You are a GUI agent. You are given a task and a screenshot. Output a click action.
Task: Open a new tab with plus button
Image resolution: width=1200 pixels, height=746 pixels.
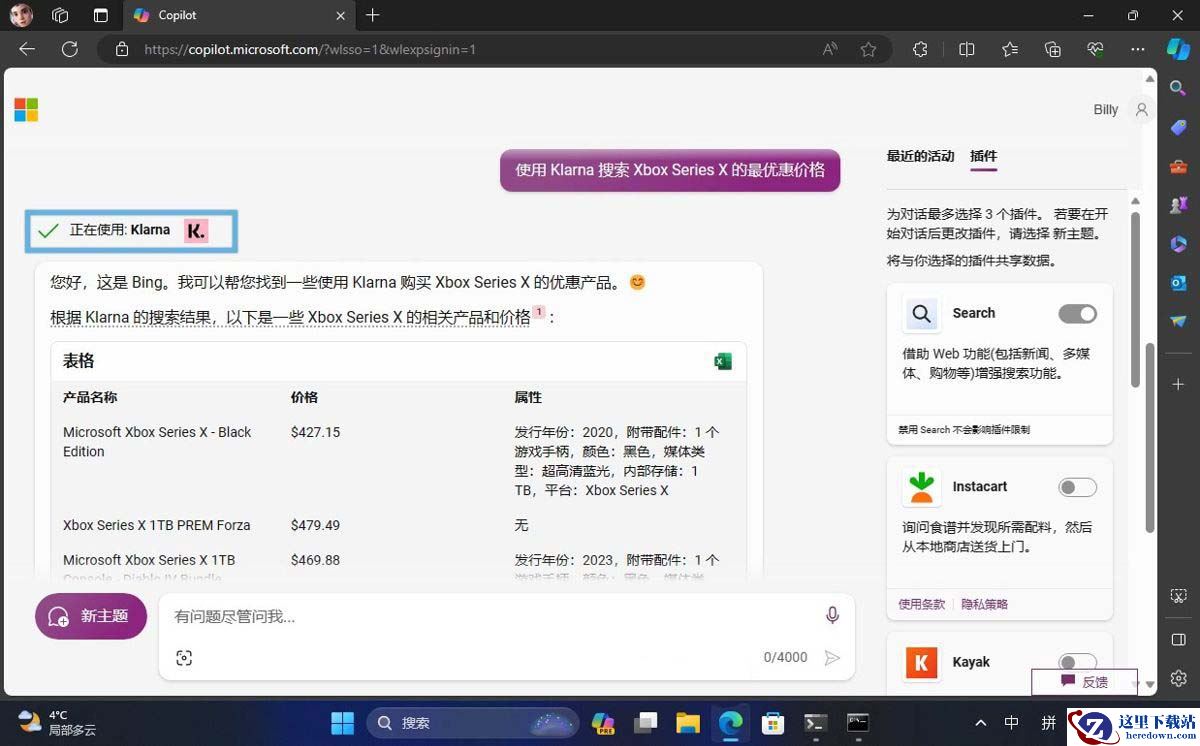(373, 15)
